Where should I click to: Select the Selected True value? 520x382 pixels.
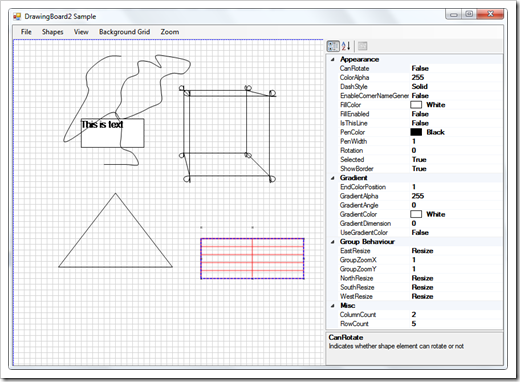click(x=419, y=160)
